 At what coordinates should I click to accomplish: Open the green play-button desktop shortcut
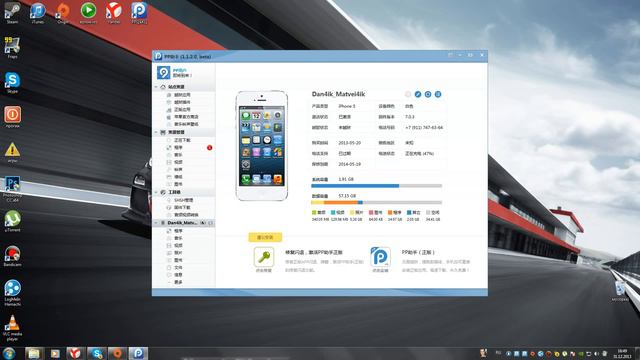coord(88,12)
